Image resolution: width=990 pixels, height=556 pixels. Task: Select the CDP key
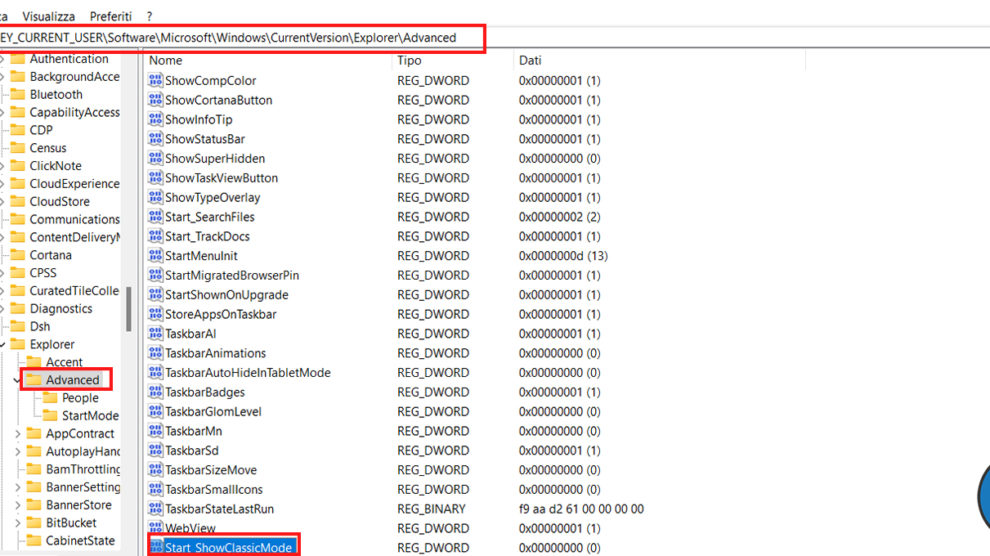pyautogui.click(x=41, y=130)
